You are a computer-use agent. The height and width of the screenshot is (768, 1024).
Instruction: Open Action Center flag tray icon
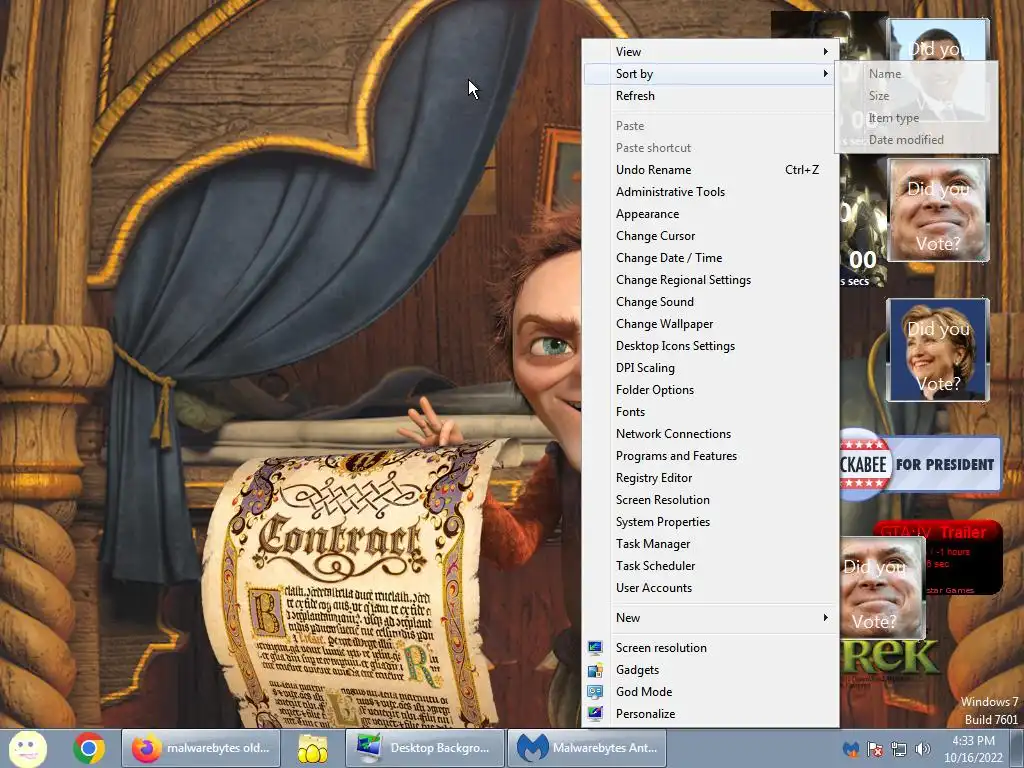[875, 749]
